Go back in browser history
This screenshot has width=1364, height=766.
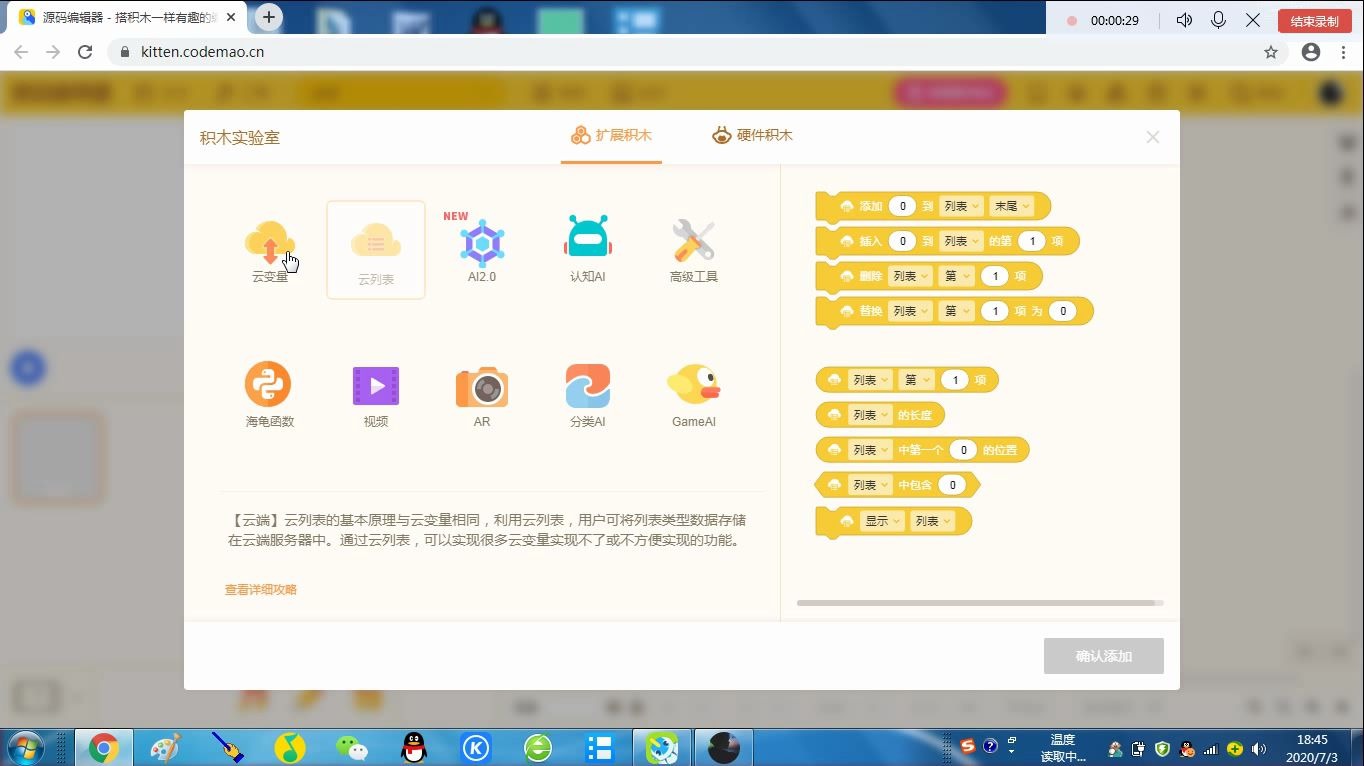pyautogui.click(x=21, y=52)
